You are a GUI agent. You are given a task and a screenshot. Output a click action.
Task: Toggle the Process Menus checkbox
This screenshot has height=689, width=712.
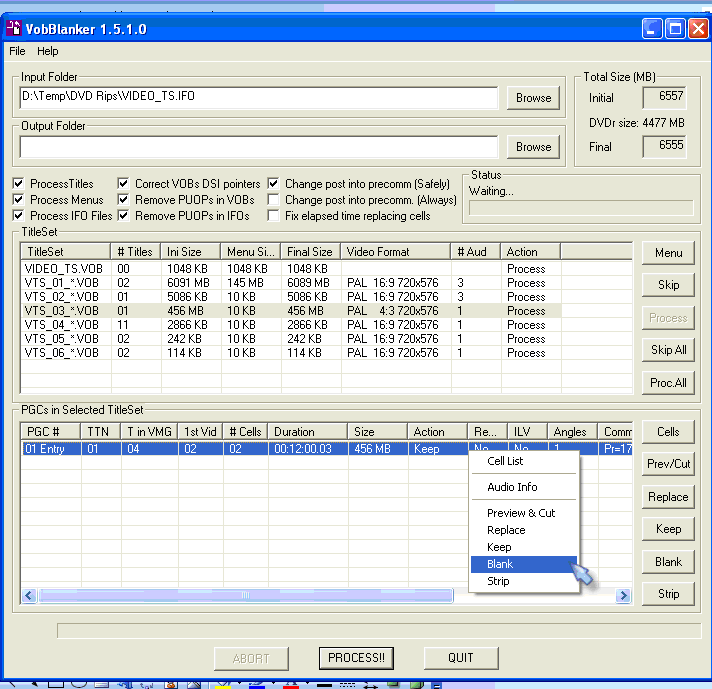click(x=19, y=199)
